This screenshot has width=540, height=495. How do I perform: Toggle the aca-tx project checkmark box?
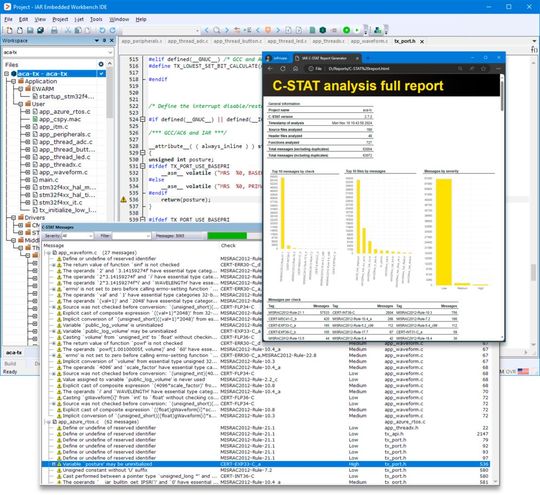pos(101,74)
